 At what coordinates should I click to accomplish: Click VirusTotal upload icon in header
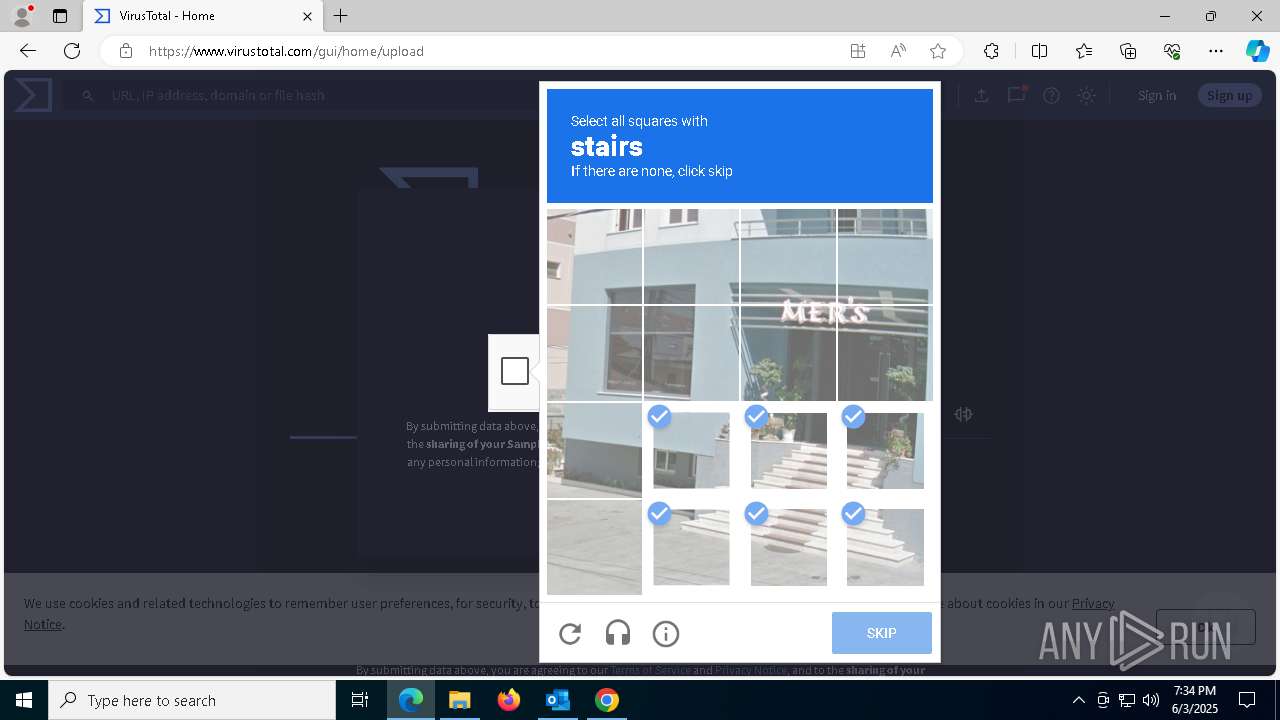pos(982,95)
